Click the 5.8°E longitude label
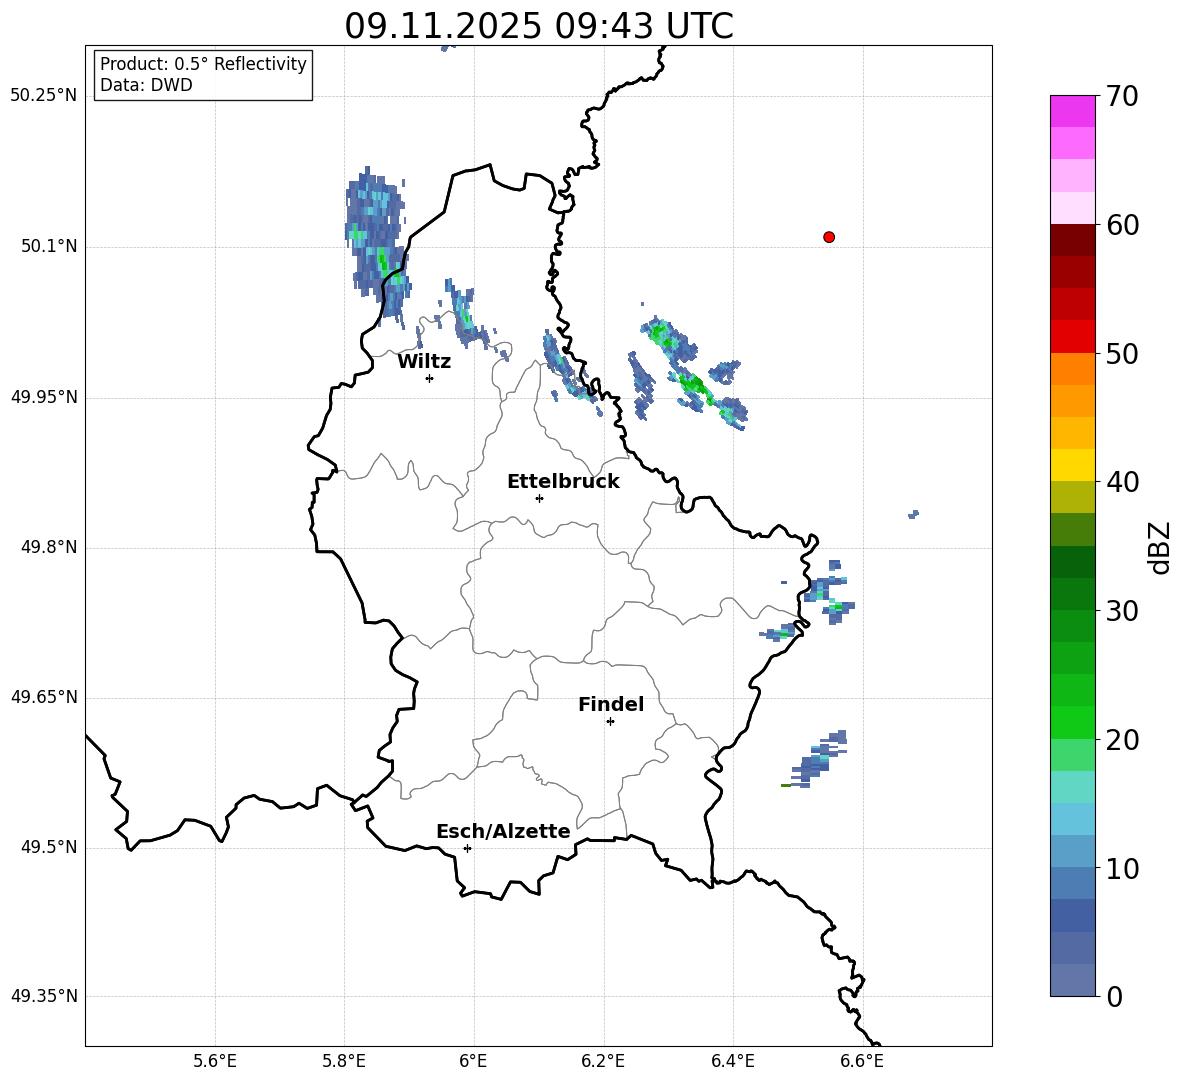1184x1081 pixels. pyautogui.click(x=344, y=1061)
